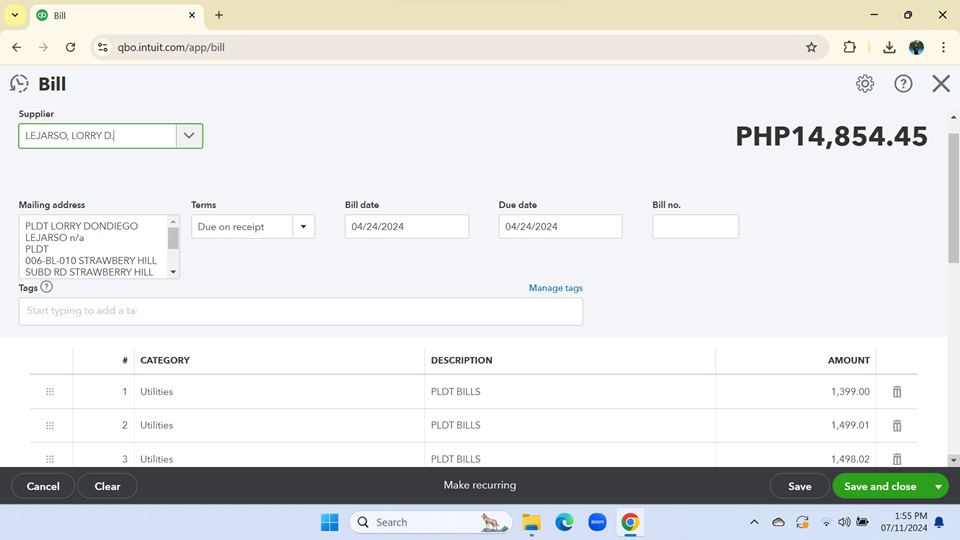Click the Due date field
Viewport: 960px width, 540px height.
click(560, 227)
